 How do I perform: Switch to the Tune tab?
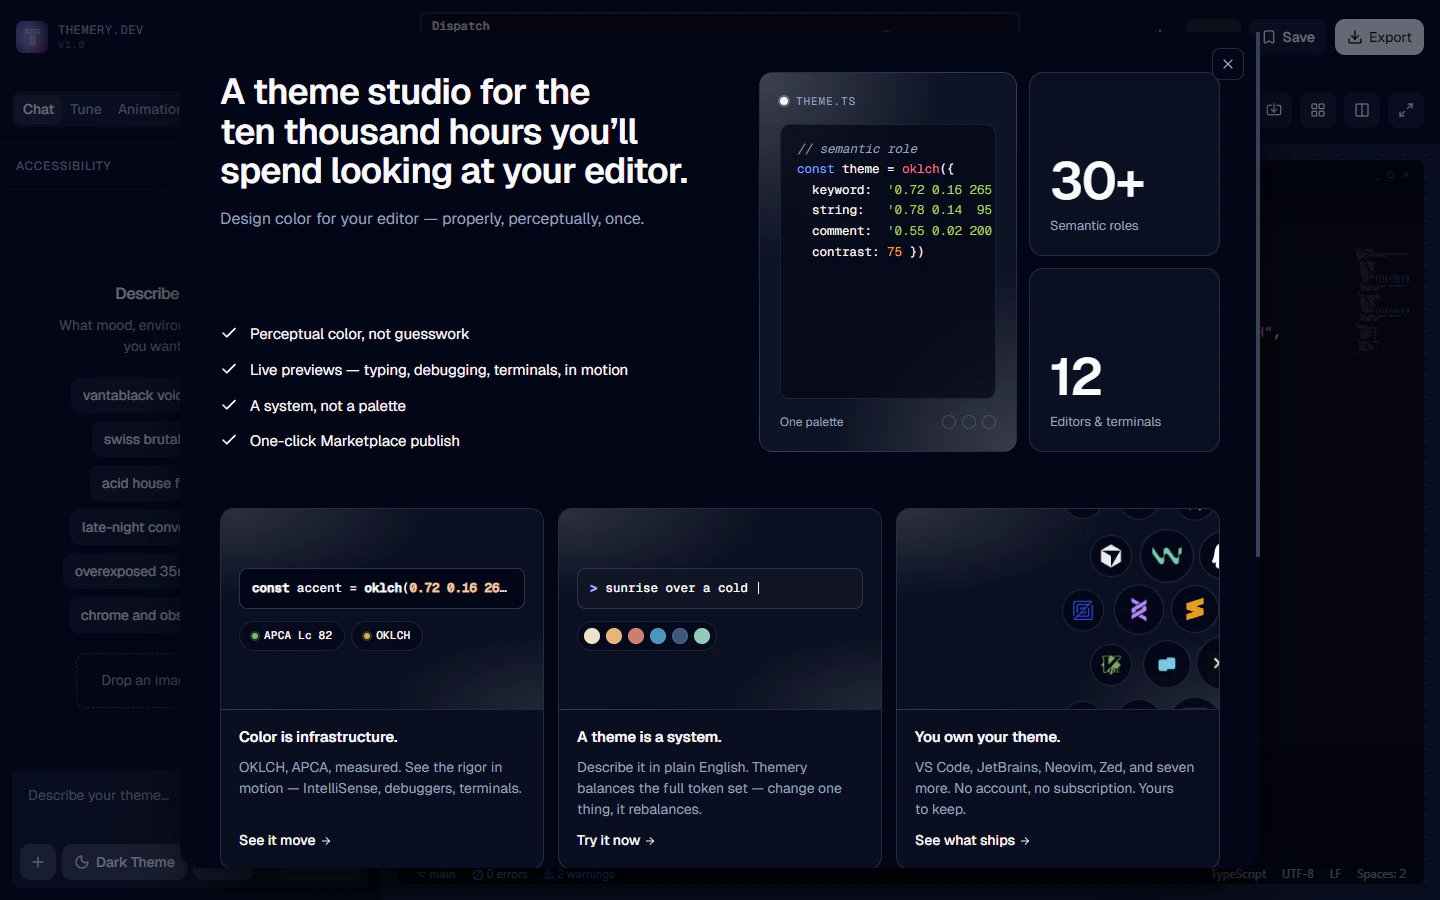click(x=85, y=109)
